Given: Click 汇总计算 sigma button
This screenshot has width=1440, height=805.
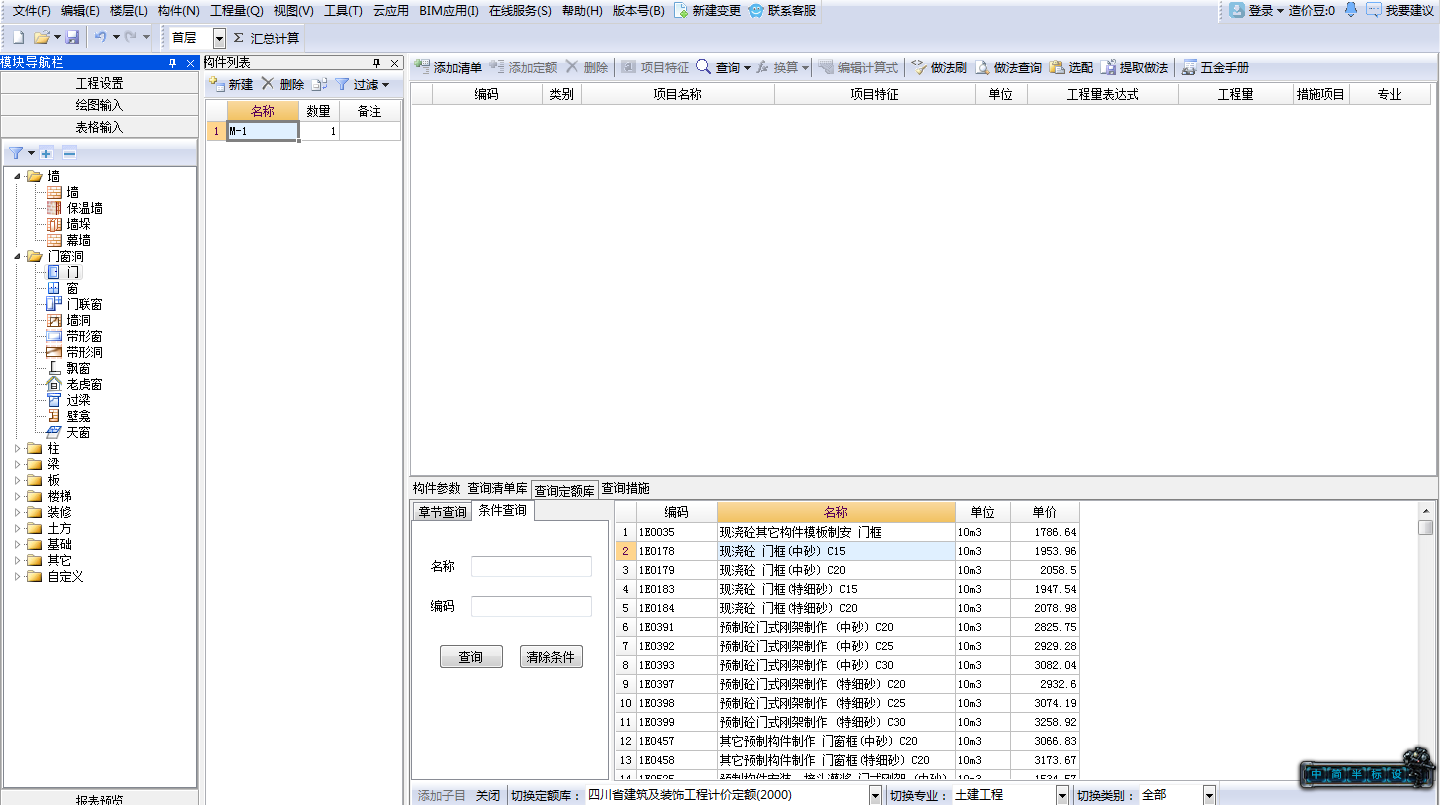Looking at the screenshot, I should (x=266, y=38).
